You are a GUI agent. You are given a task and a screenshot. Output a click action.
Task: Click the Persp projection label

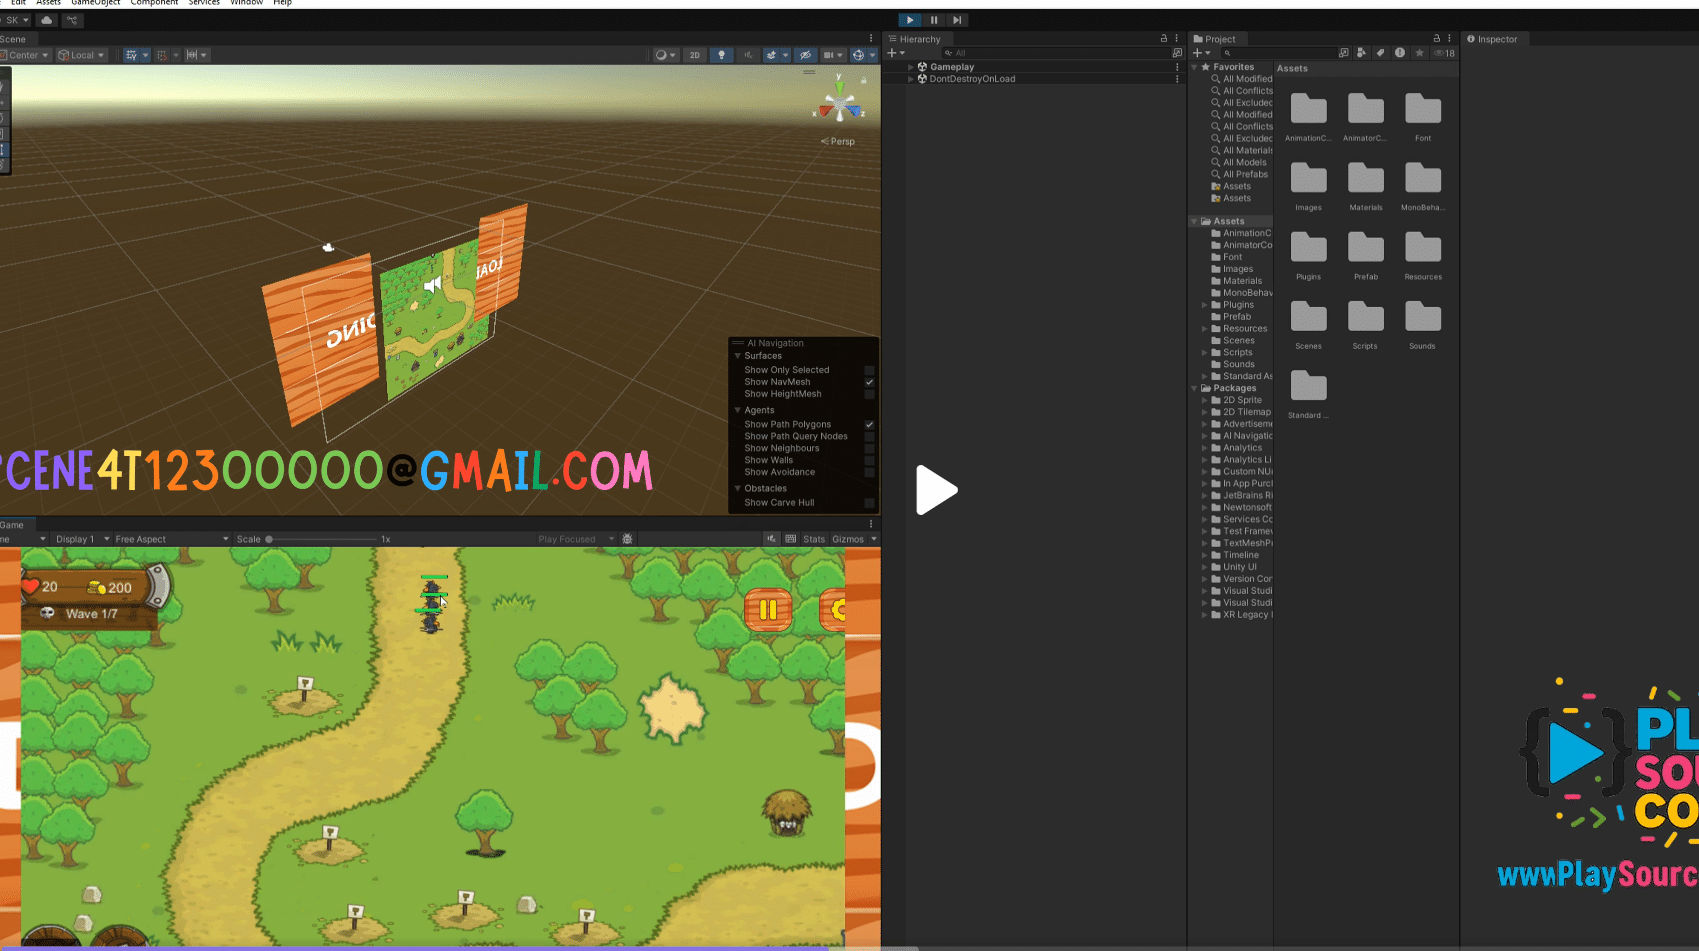pyautogui.click(x=838, y=141)
